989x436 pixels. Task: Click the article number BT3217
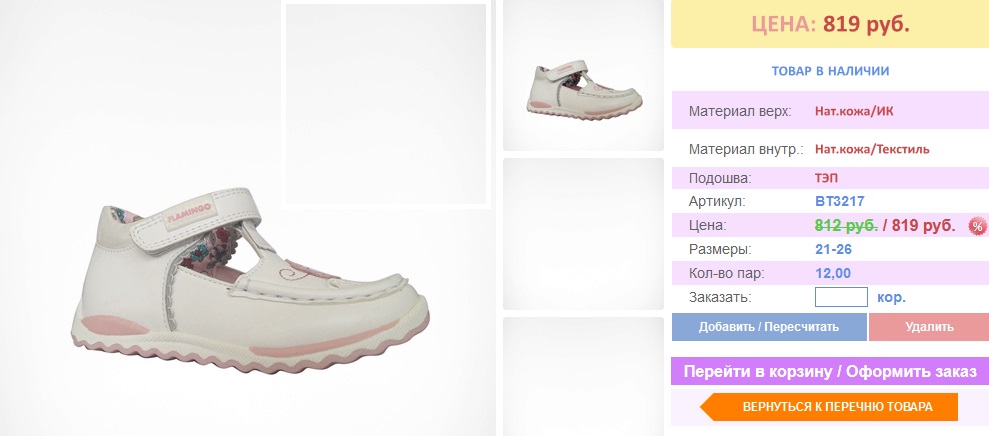point(840,202)
